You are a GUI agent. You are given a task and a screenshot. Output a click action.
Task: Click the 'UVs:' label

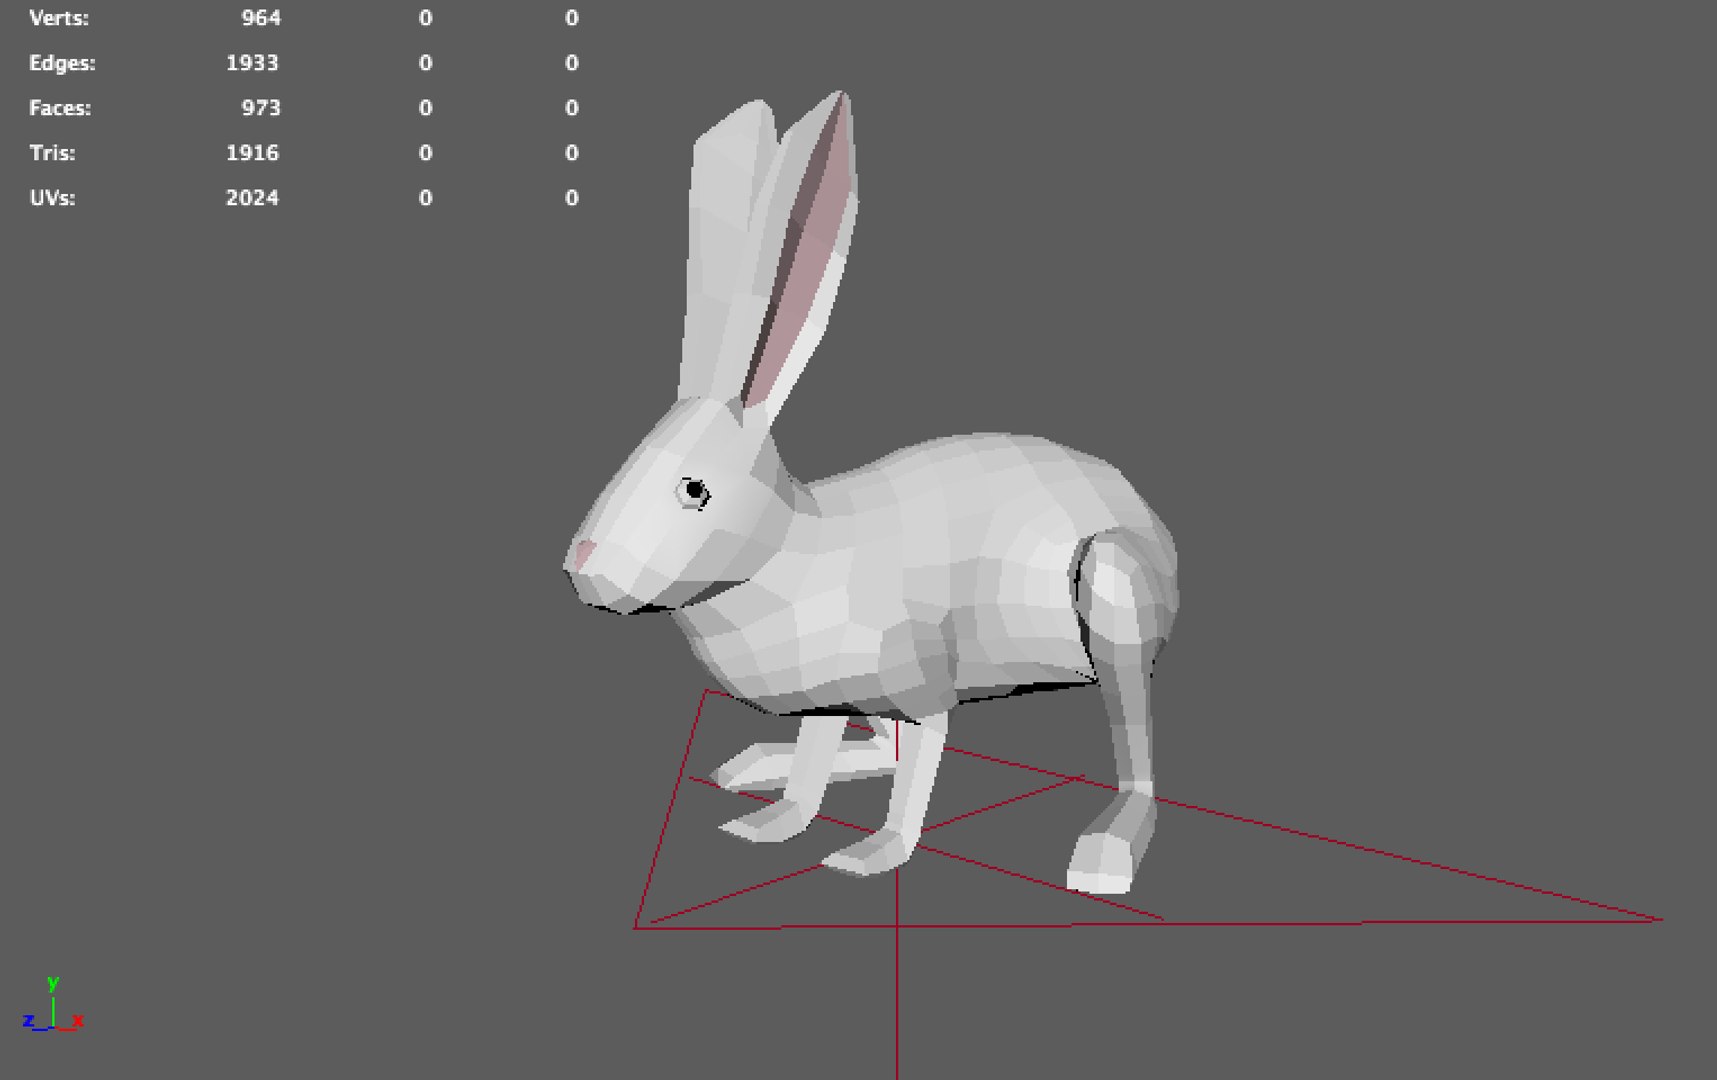pos(52,198)
